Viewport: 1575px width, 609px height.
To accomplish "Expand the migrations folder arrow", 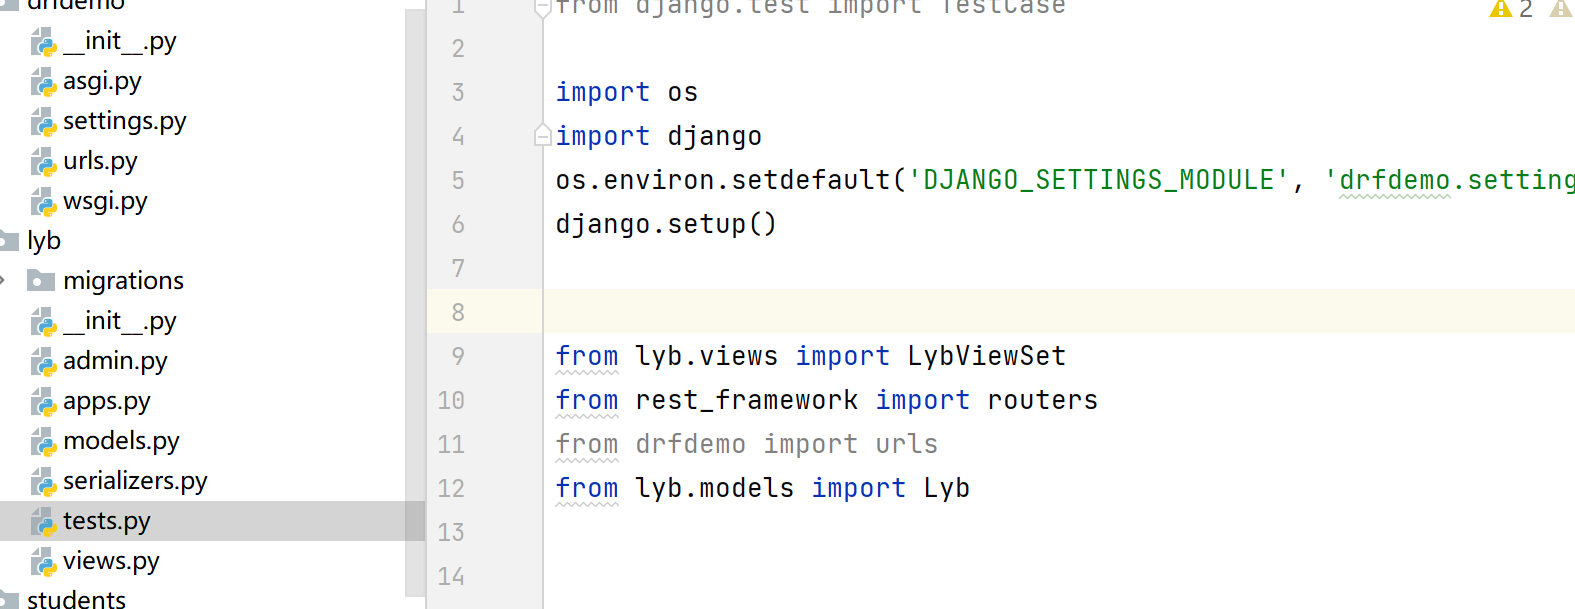I will click(x=4, y=281).
